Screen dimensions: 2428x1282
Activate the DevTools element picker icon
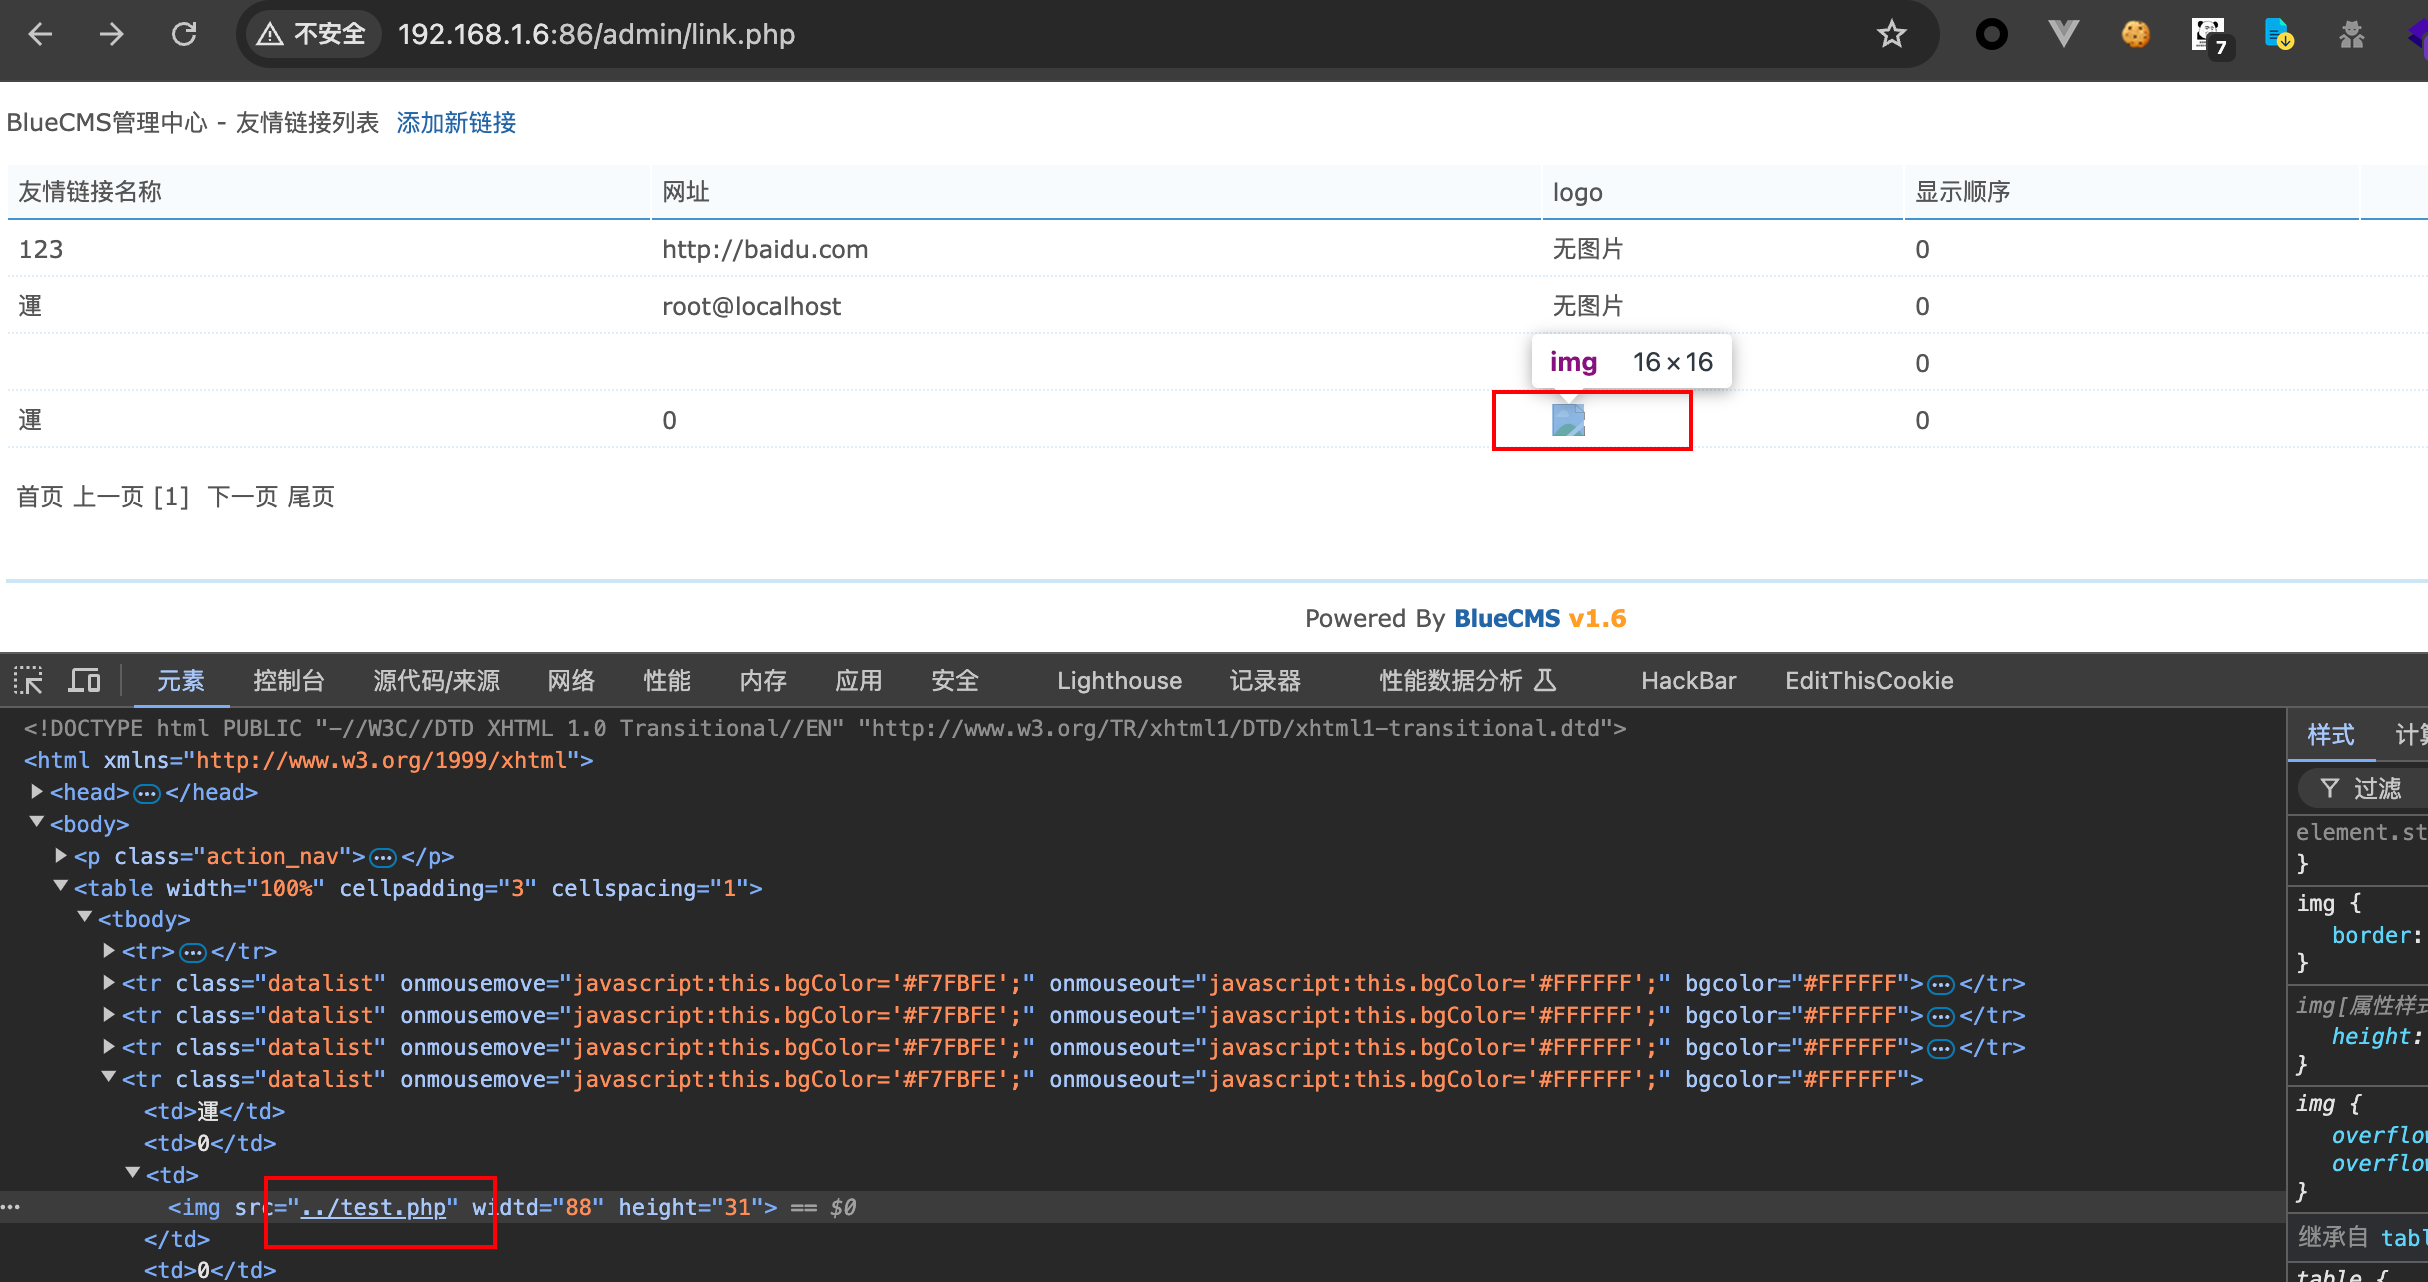pyautogui.click(x=28, y=681)
